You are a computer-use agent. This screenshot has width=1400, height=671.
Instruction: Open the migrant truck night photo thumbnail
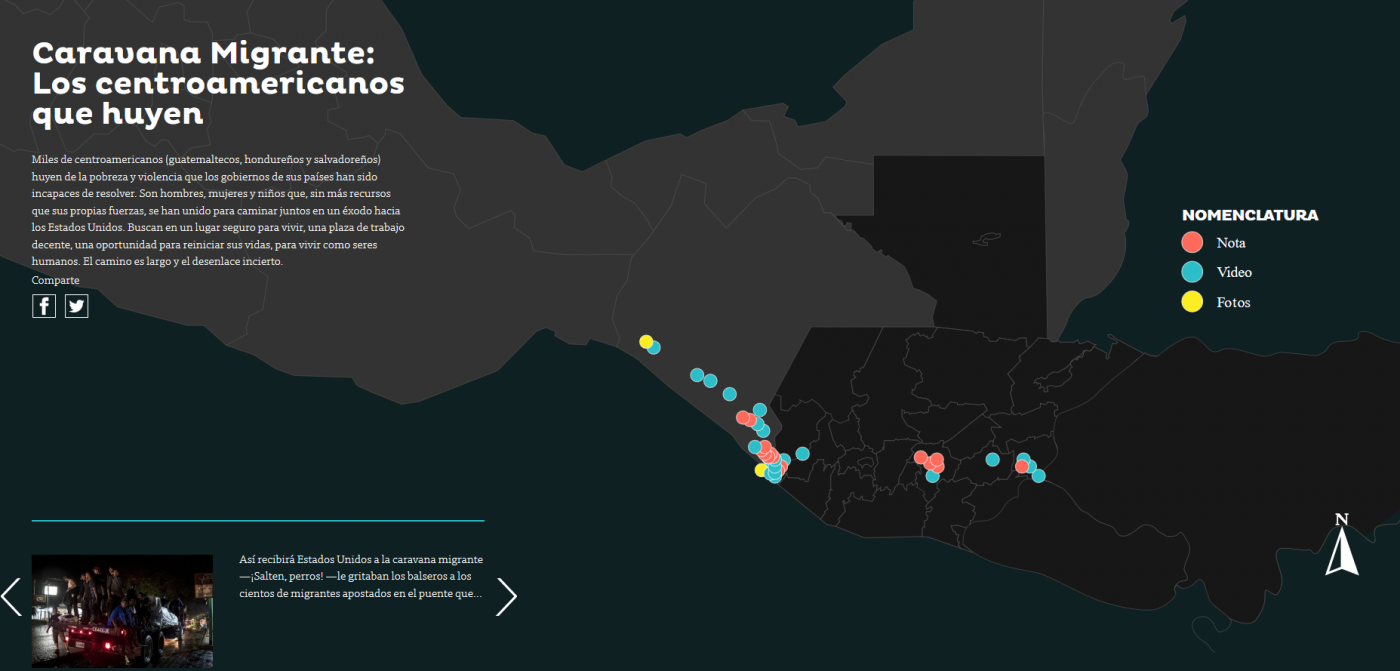(122, 611)
